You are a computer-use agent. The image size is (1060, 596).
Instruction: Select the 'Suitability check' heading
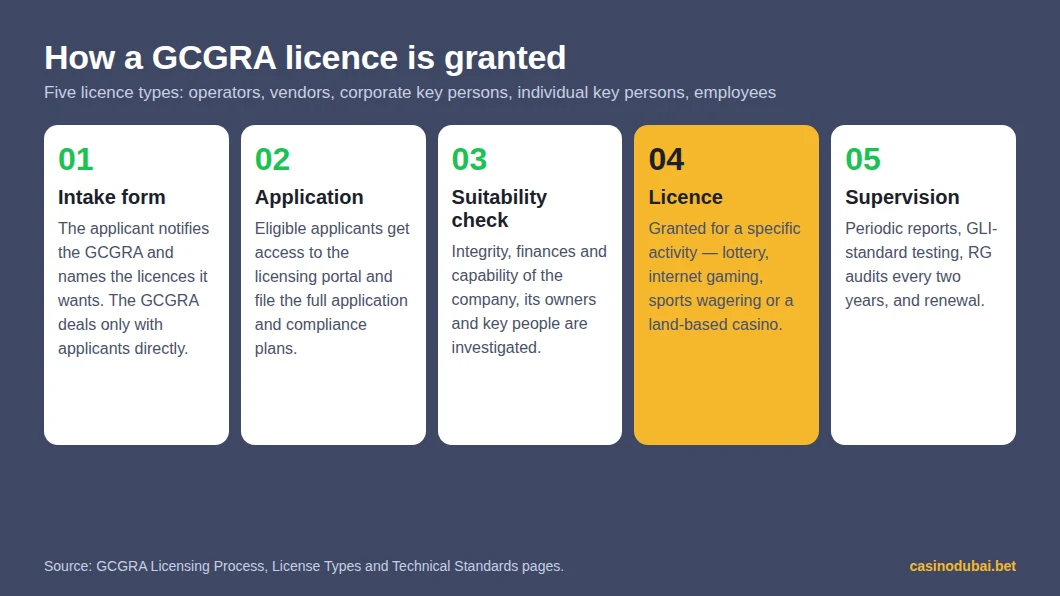click(x=499, y=209)
